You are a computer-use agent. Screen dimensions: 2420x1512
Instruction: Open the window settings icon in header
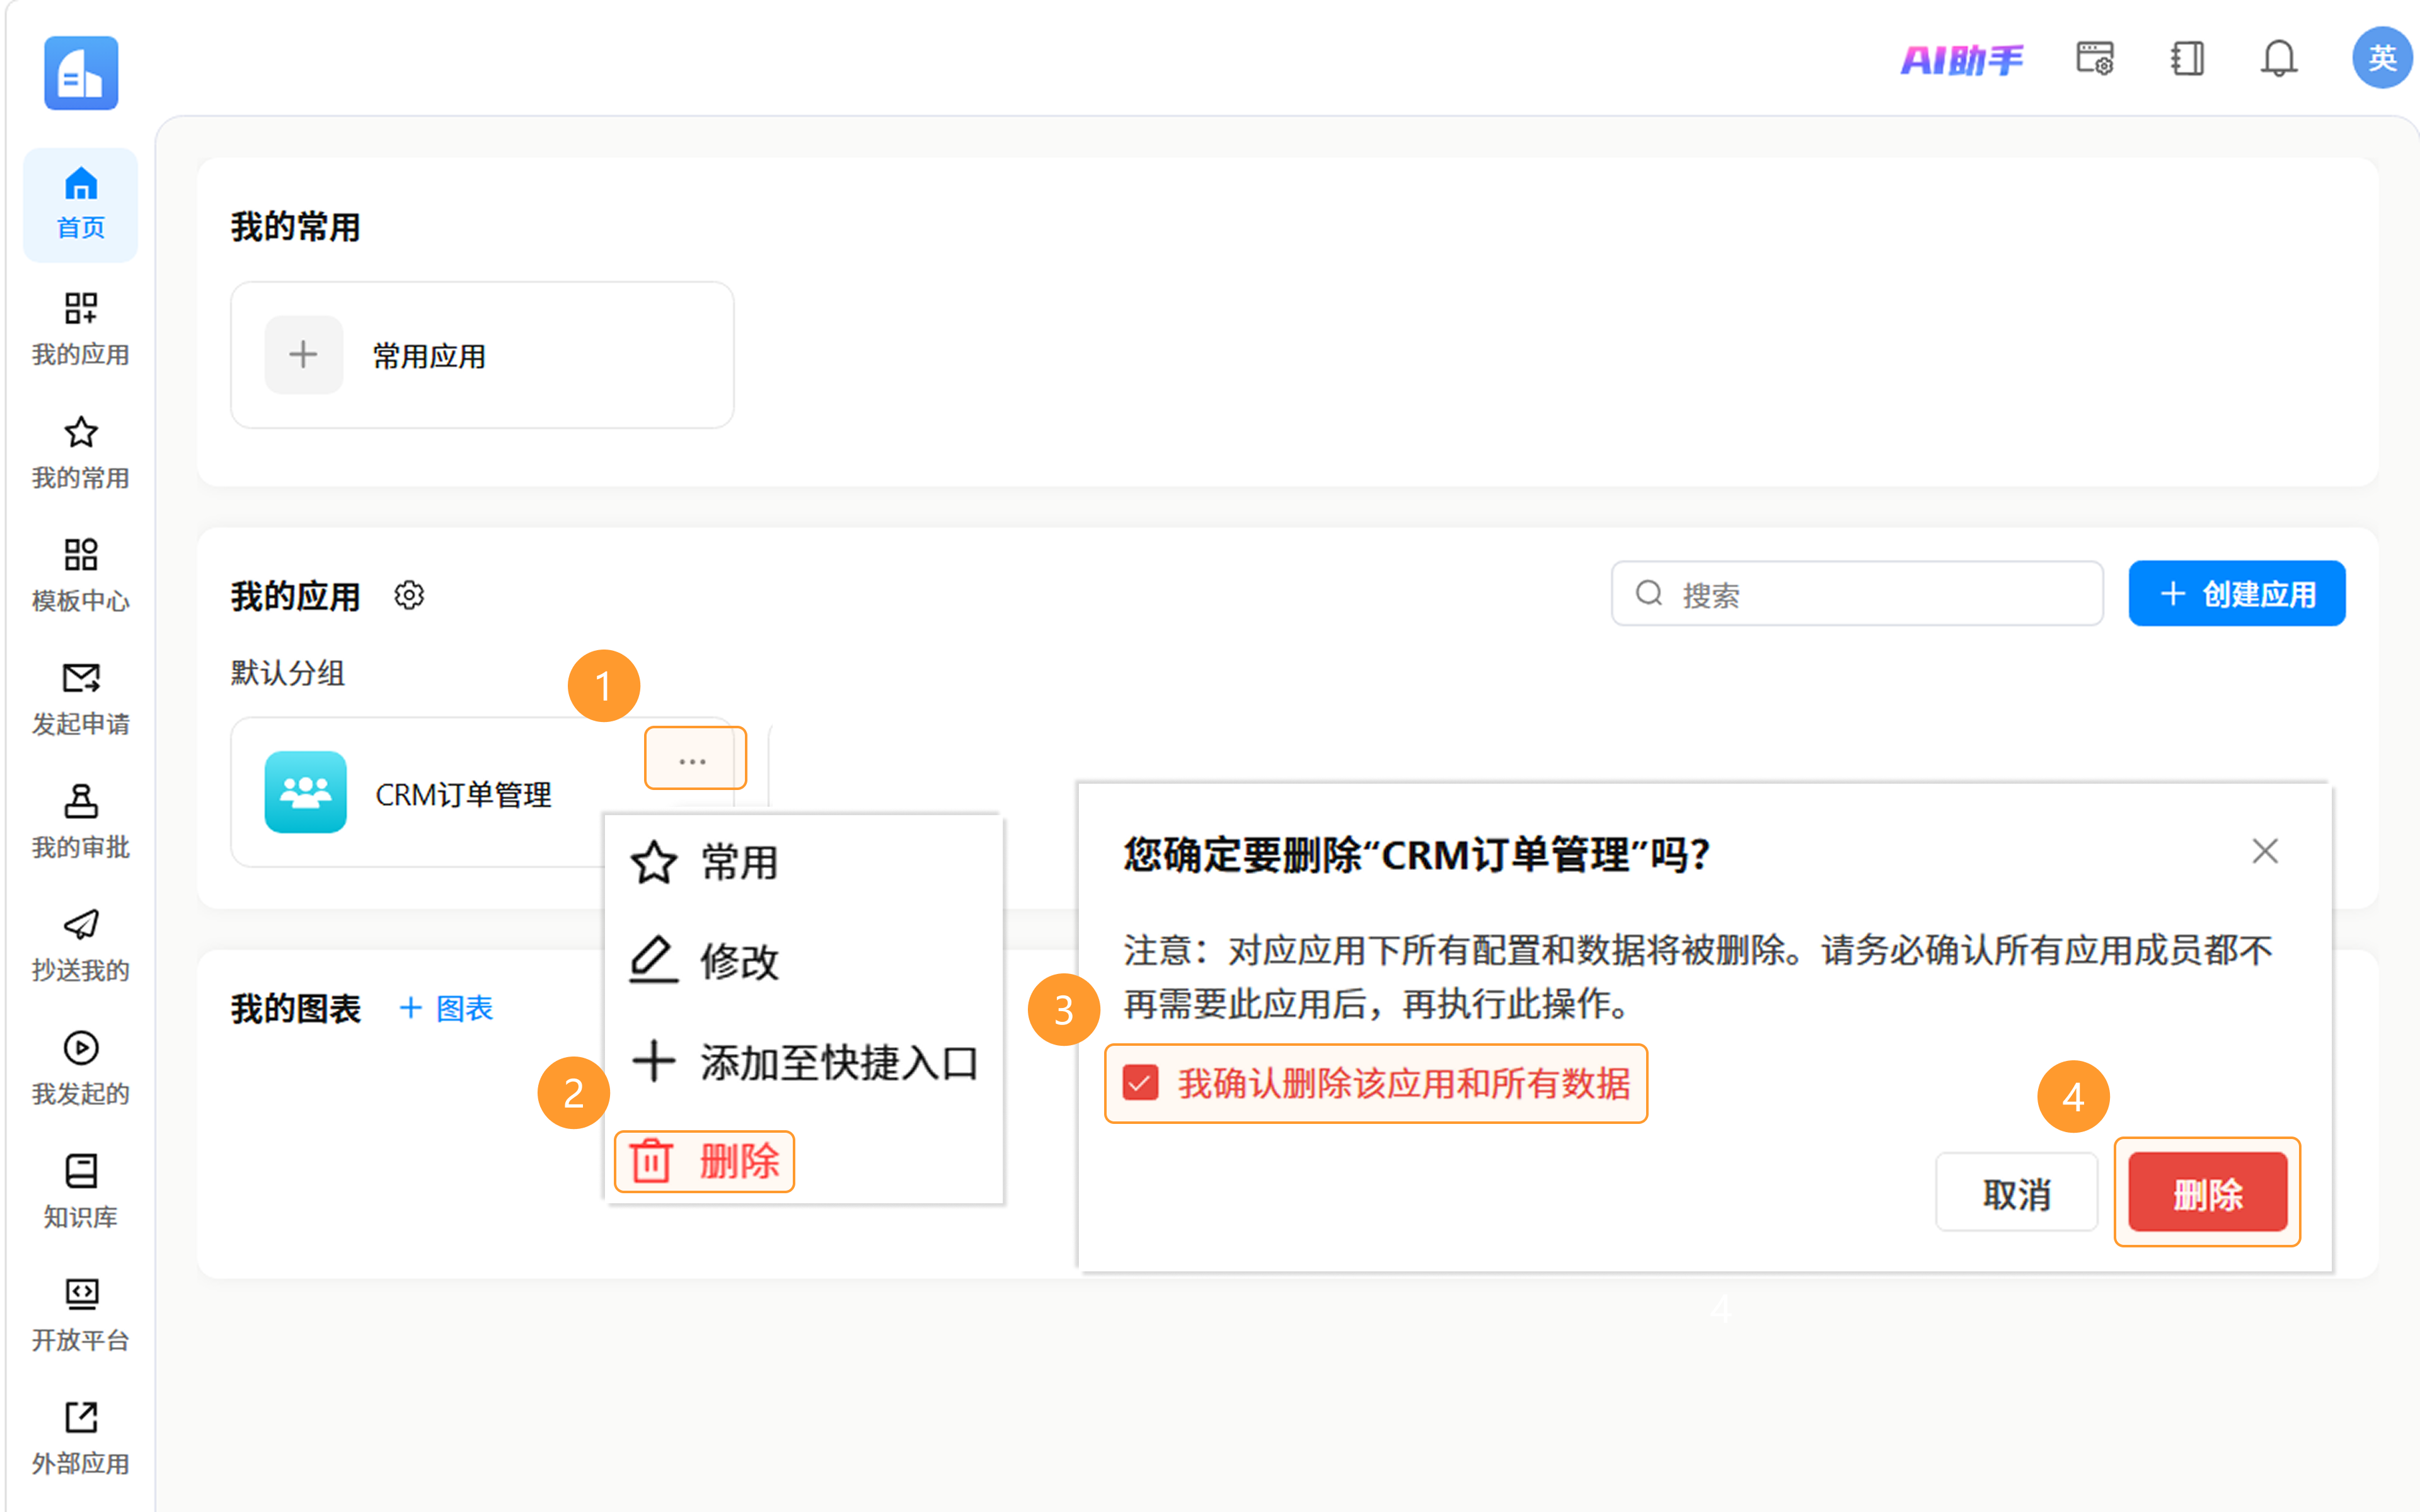(x=2094, y=59)
